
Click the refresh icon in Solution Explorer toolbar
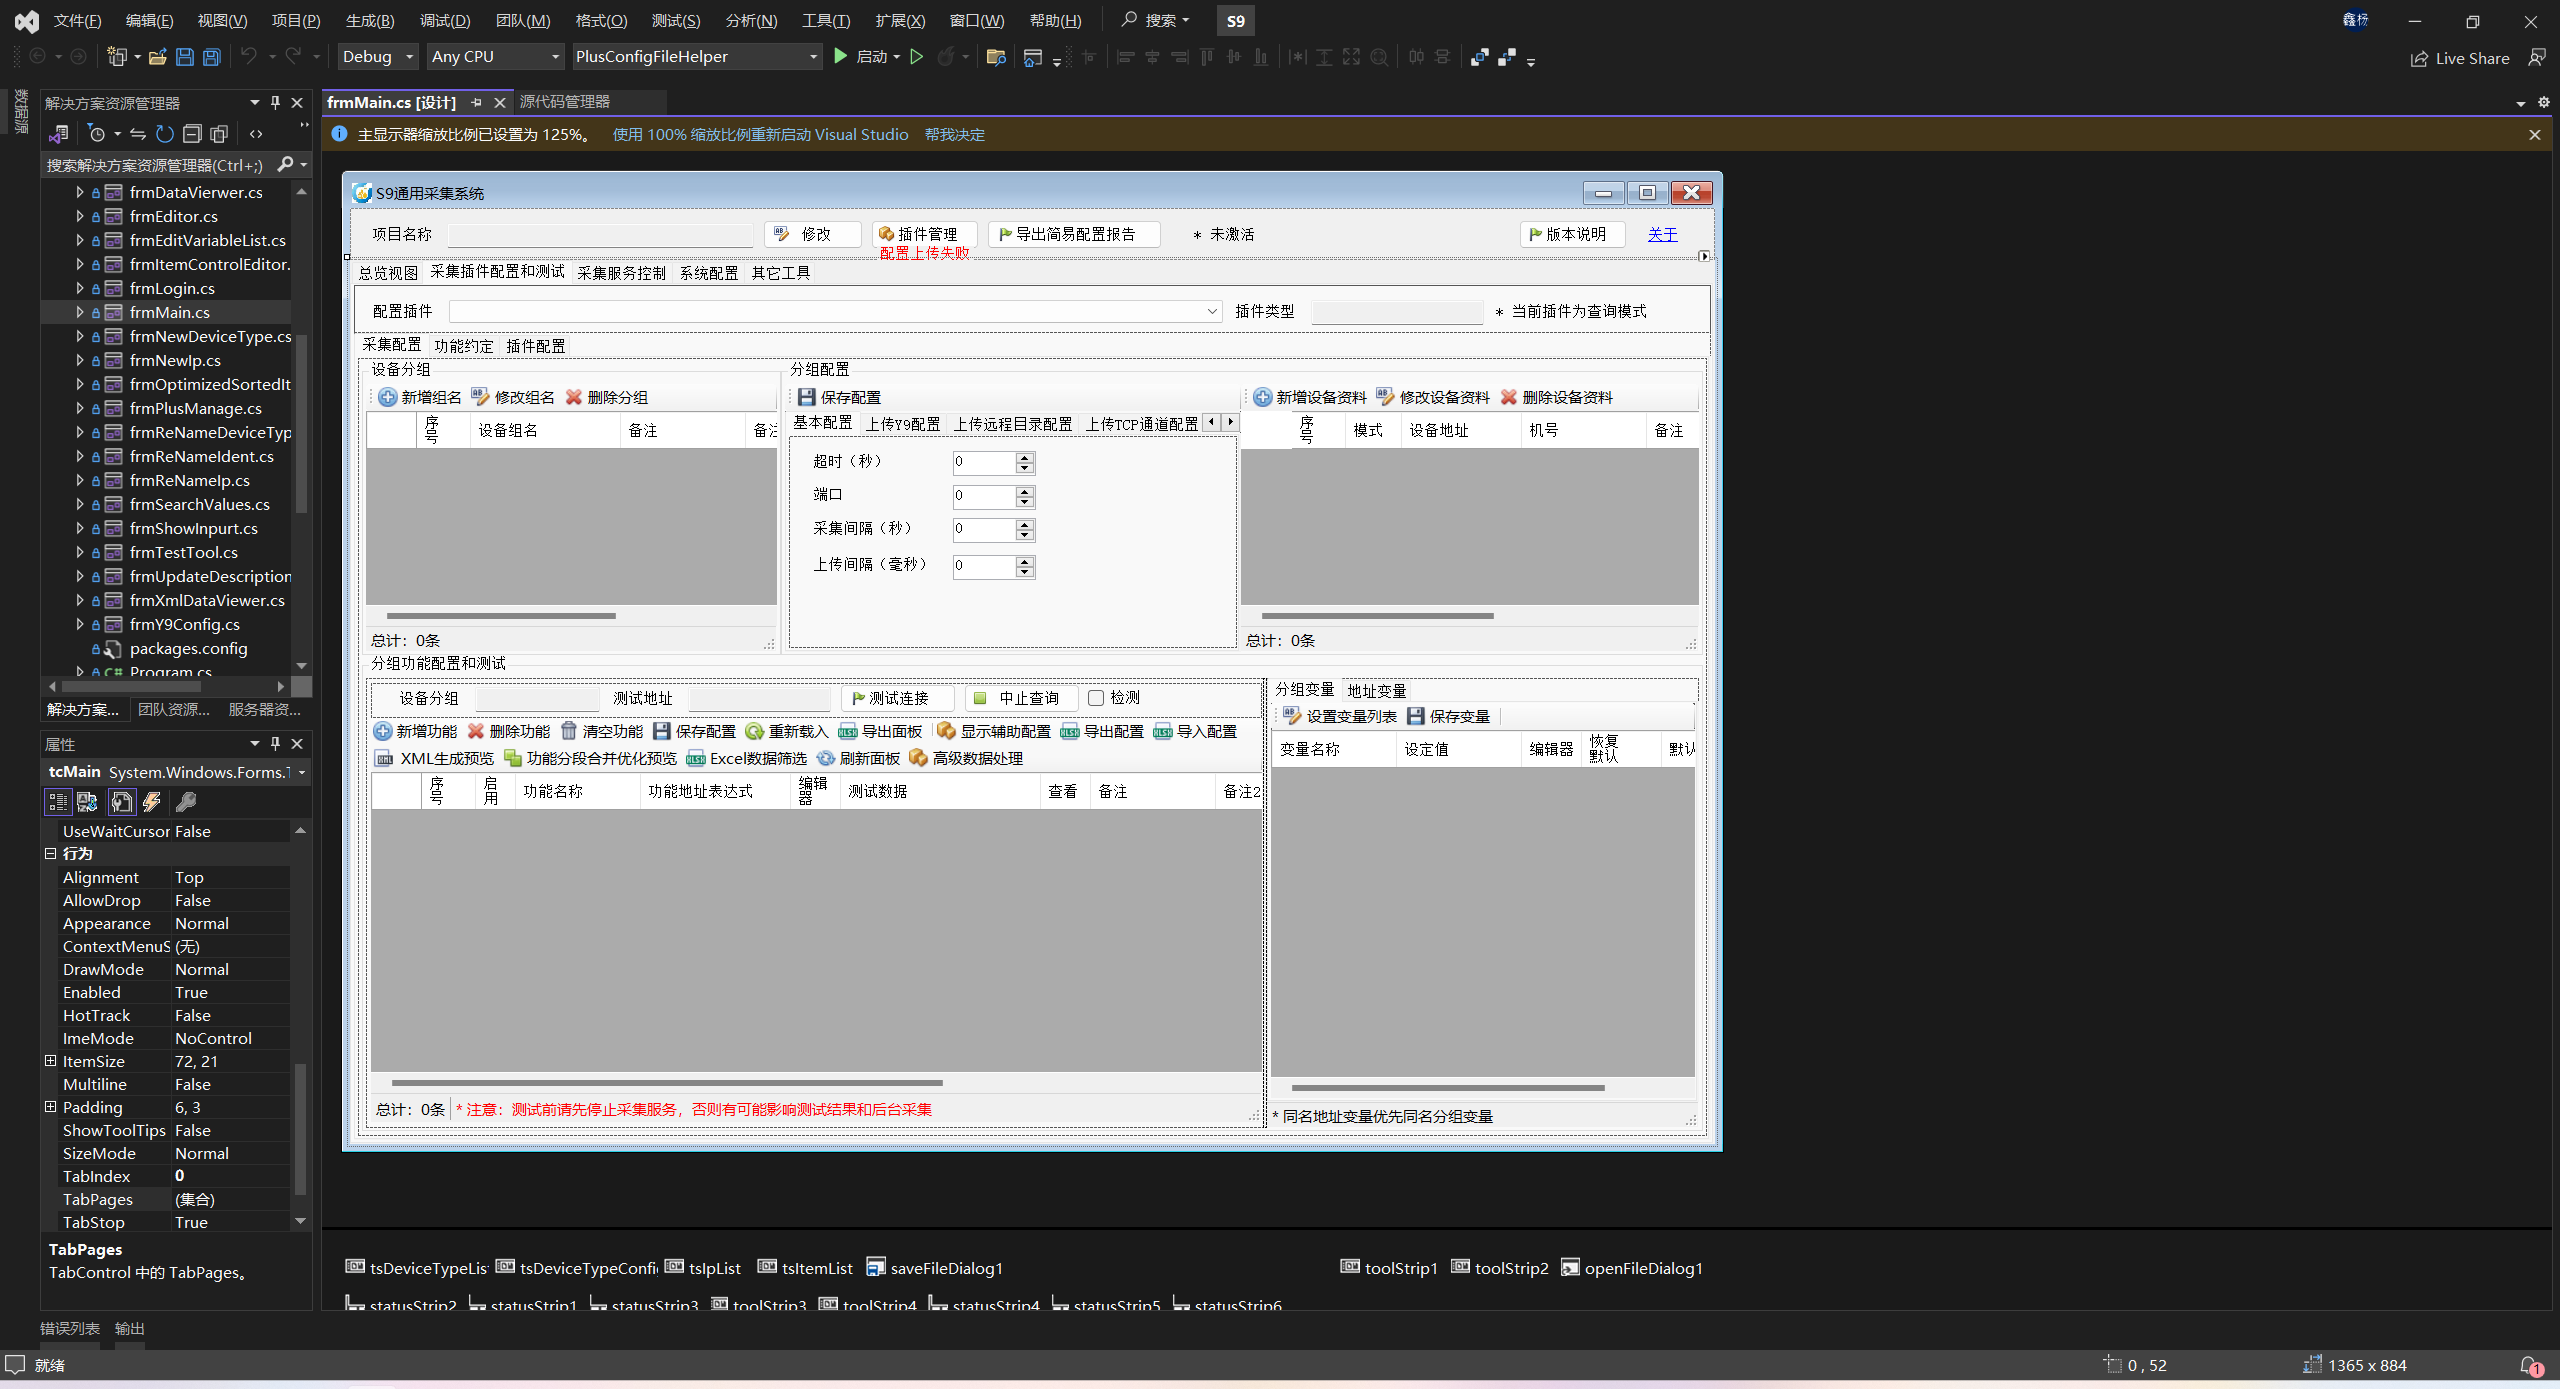click(x=165, y=133)
